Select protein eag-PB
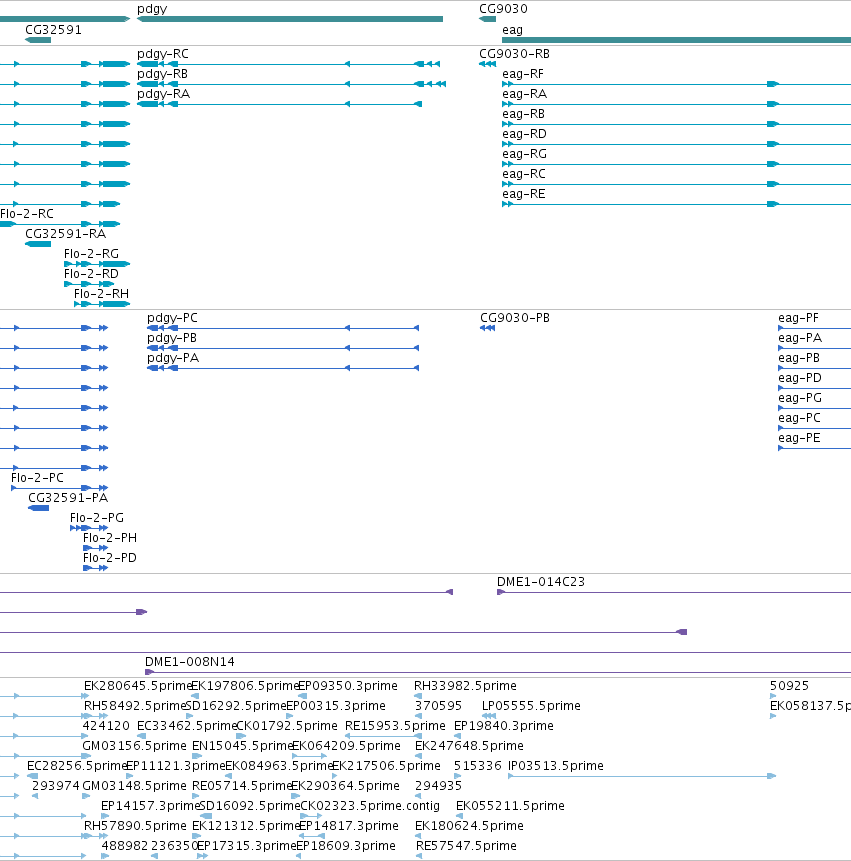The width and height of the screenshot is (851, 861). tap(815, 368)
